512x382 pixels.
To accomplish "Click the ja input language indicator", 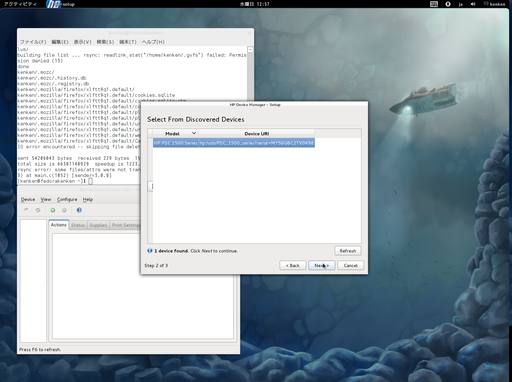I will click(461, 4).
